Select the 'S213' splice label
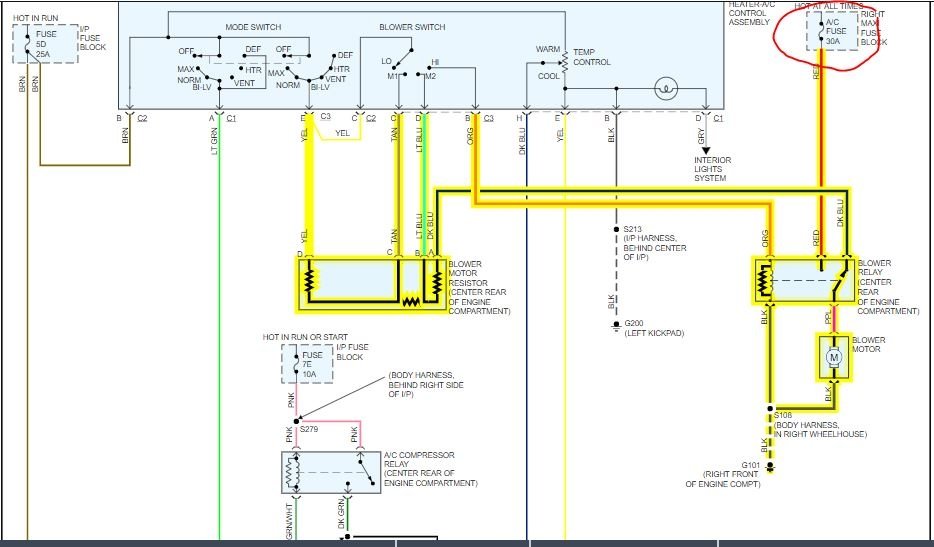The image size is (934, 547). (x=633, y=229)
